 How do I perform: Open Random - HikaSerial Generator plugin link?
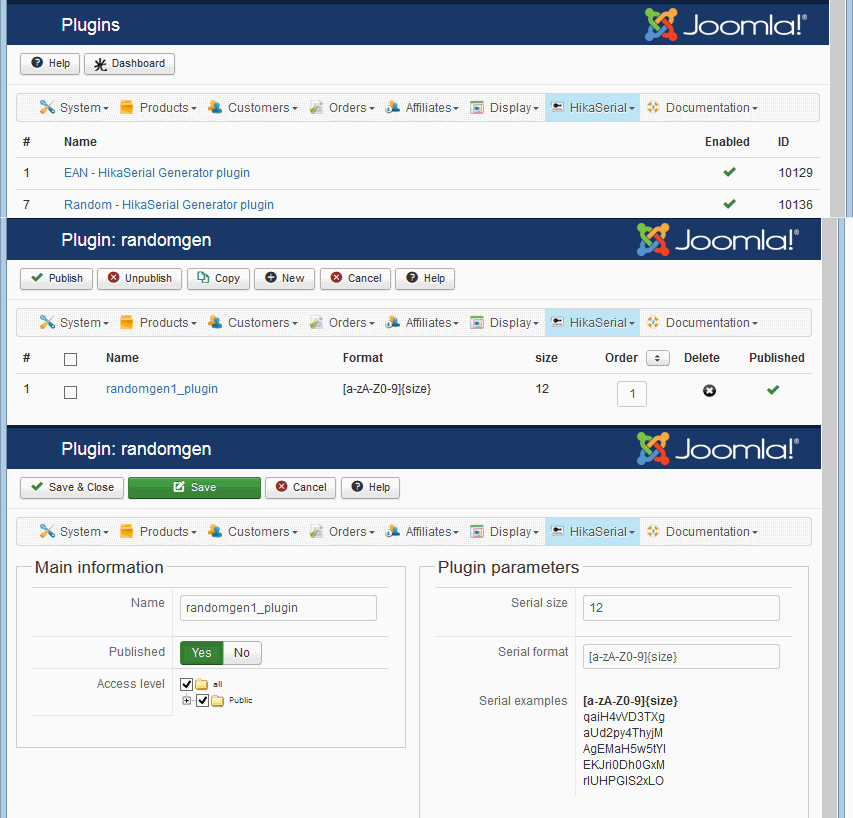(169, 205)
